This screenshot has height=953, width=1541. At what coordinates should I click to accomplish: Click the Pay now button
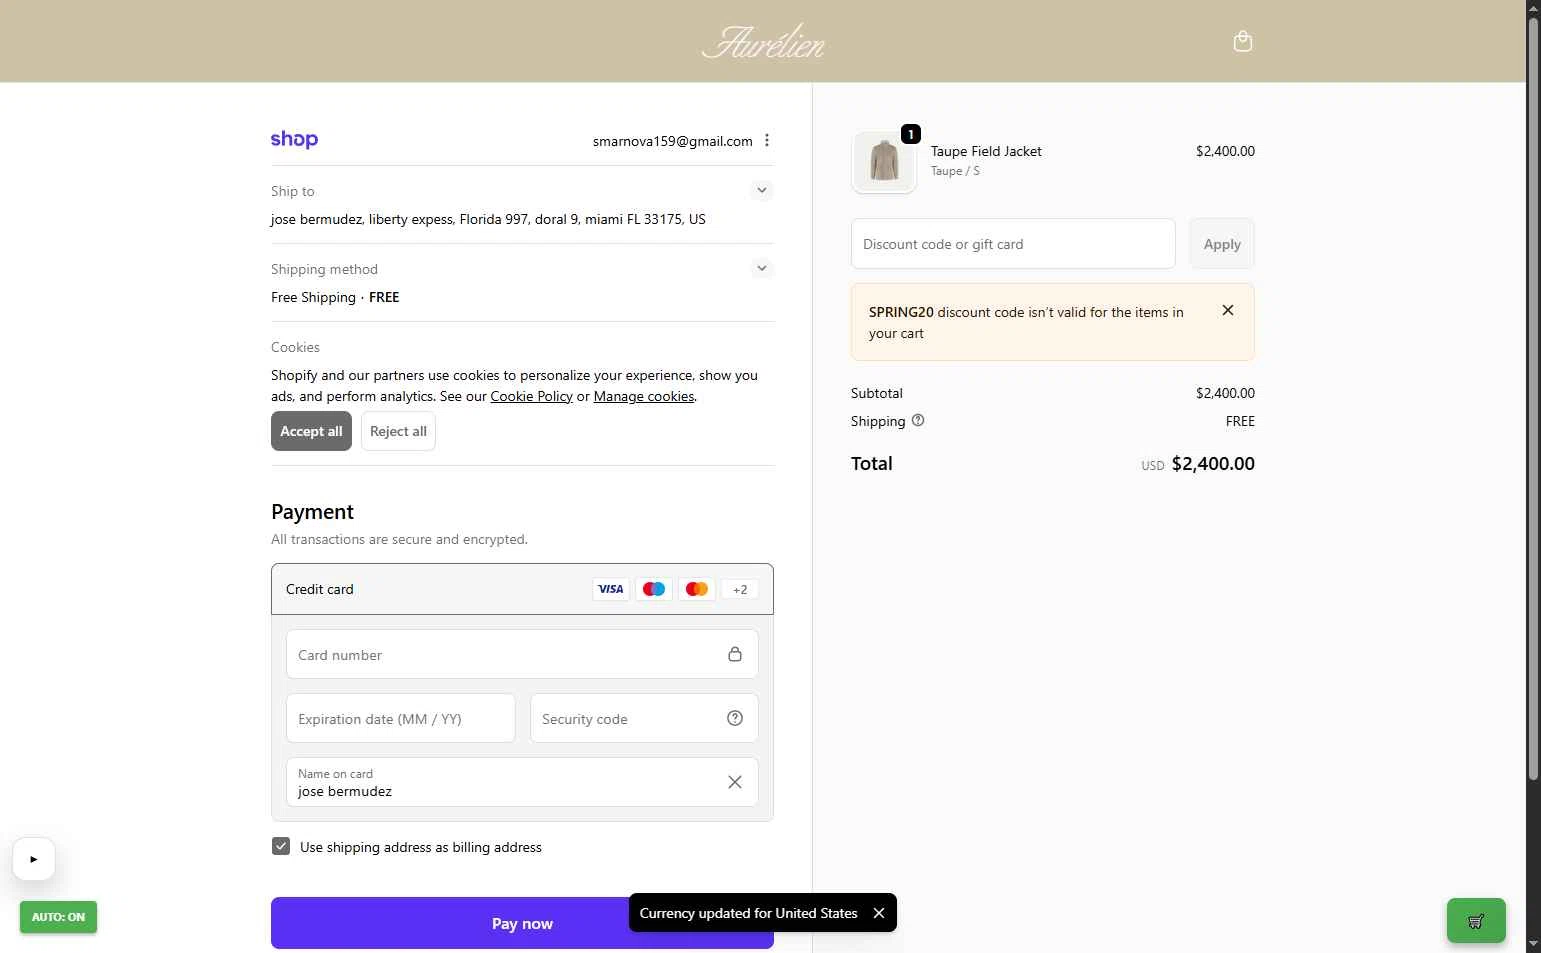pos(522,923)
